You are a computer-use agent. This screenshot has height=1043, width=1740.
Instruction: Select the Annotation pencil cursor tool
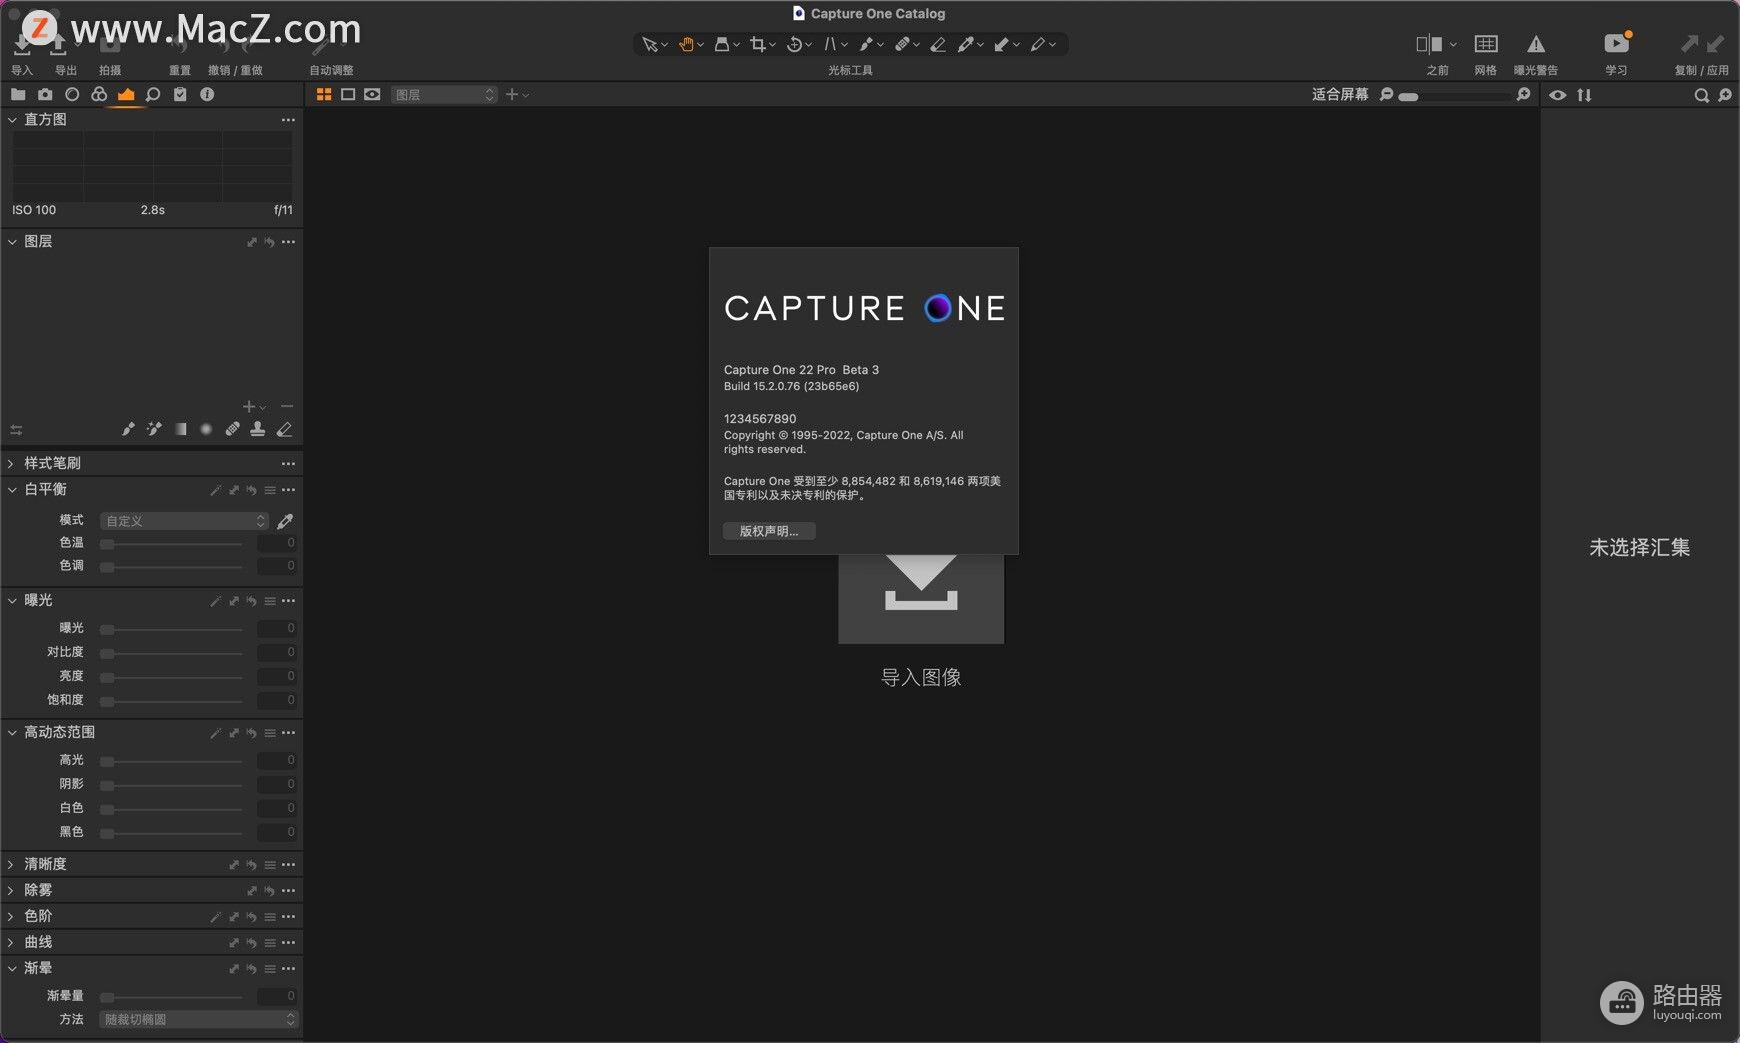pyautogui.click(x=1038, y=44)
